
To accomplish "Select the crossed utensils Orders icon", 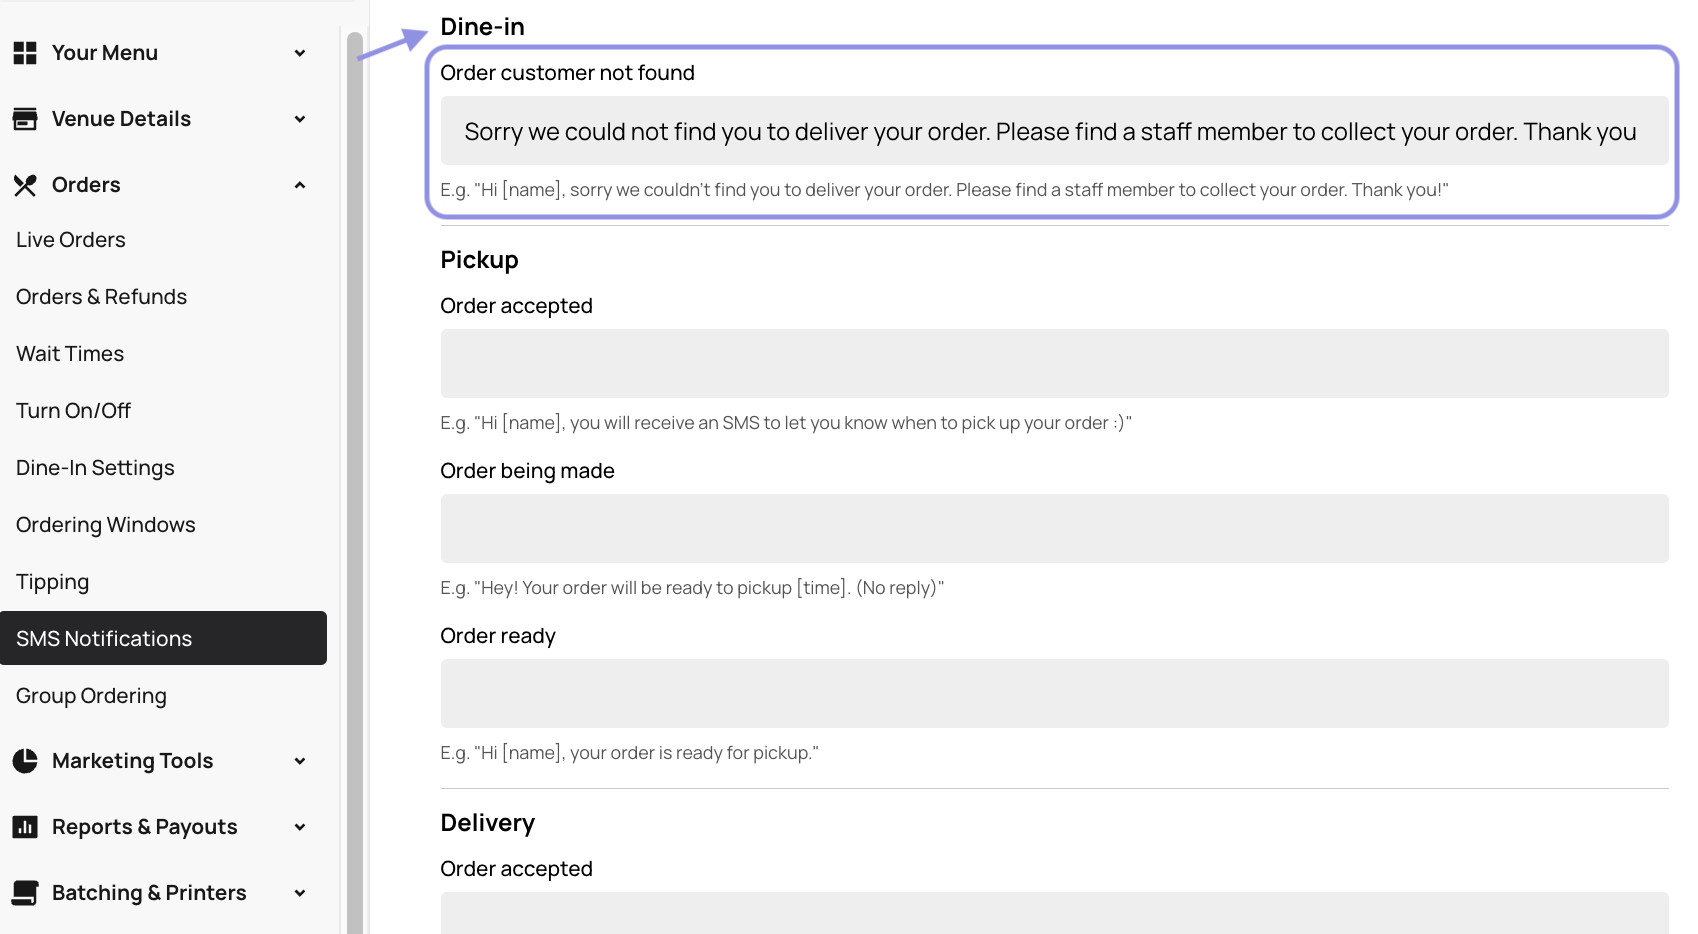I will [x=25, y=184].
